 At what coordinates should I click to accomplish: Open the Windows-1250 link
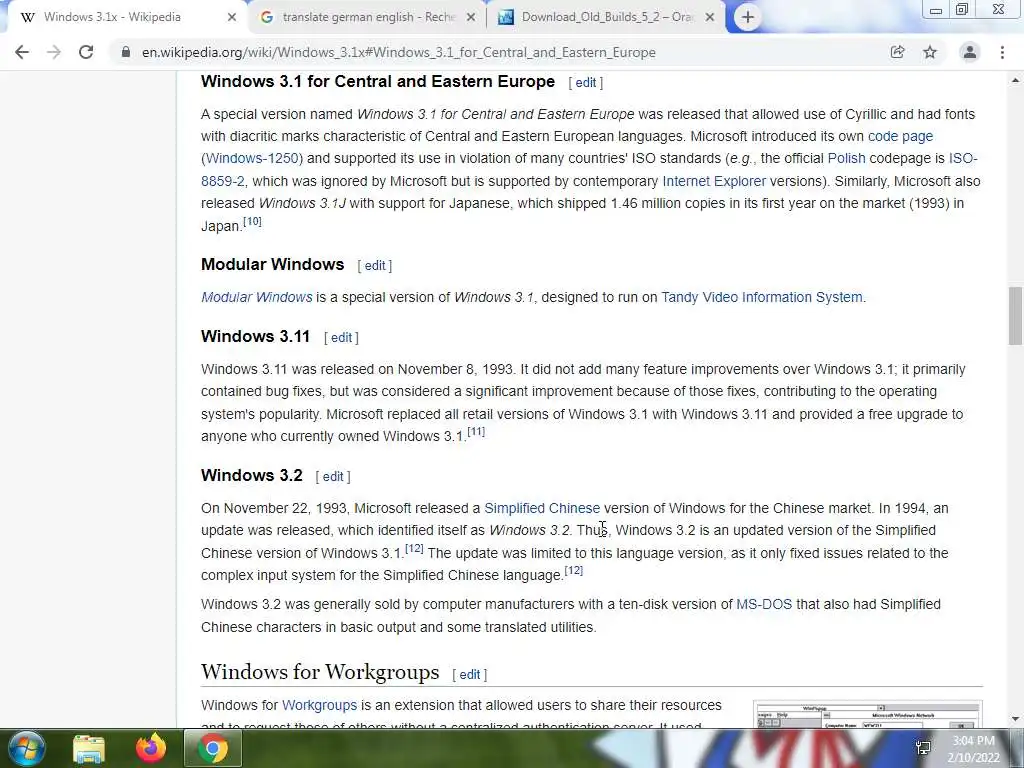click(x=253, y=159)
